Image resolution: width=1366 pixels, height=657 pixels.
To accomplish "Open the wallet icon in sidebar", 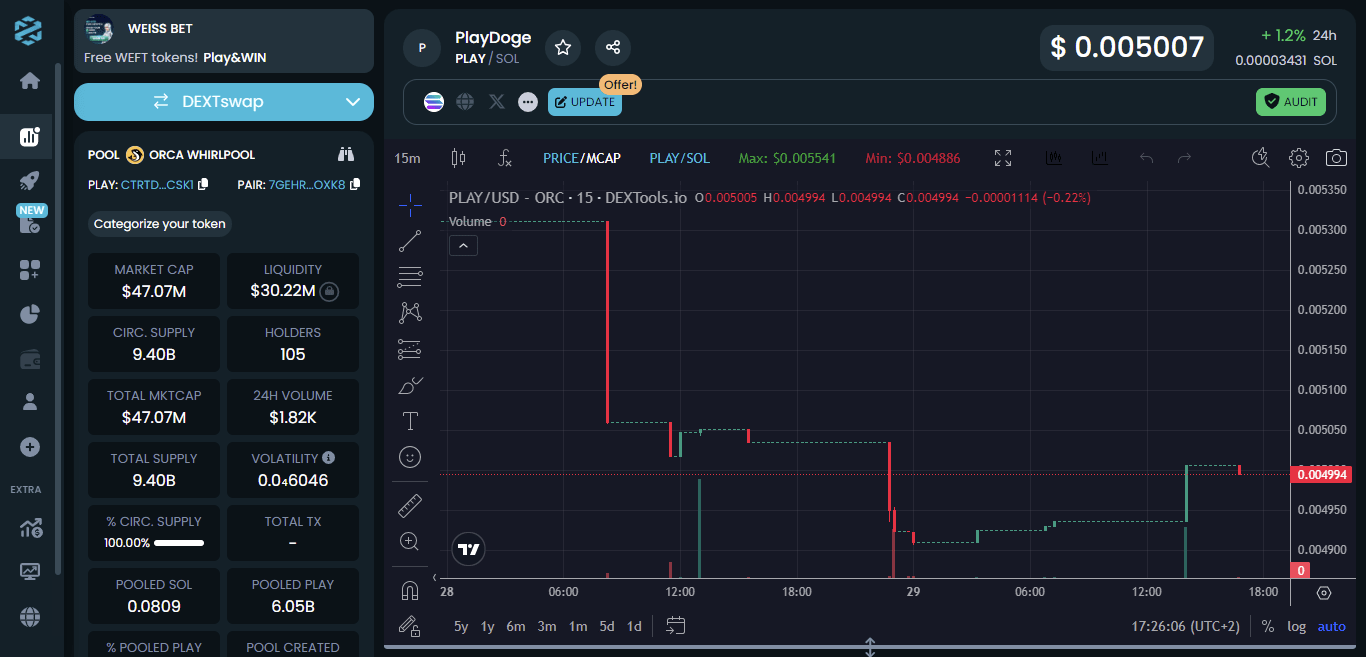I will 29,359.
